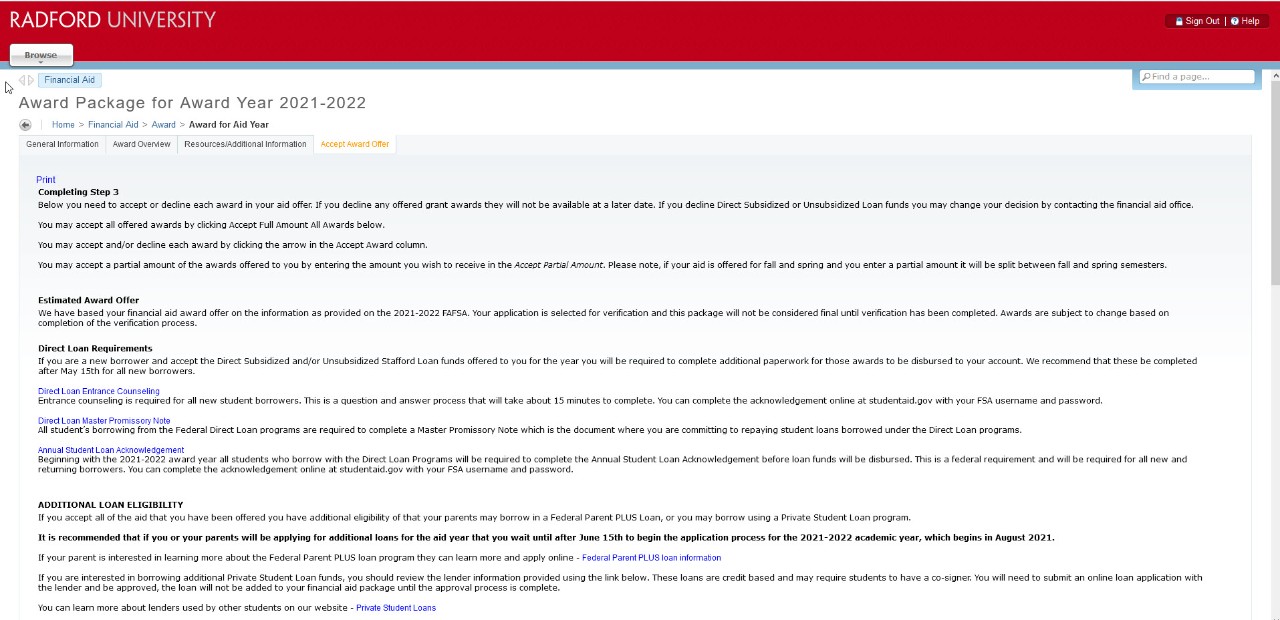Select the Financial Aid page tab
Screen dimensions: 1280x620
coord(69,80)
